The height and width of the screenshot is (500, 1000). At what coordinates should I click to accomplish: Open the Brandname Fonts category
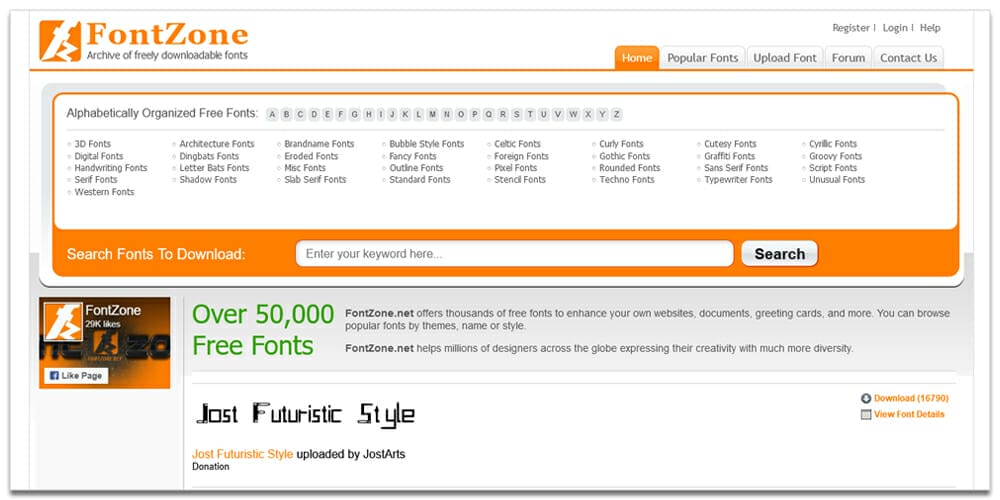pyautogui.click(x=319, y=144)
